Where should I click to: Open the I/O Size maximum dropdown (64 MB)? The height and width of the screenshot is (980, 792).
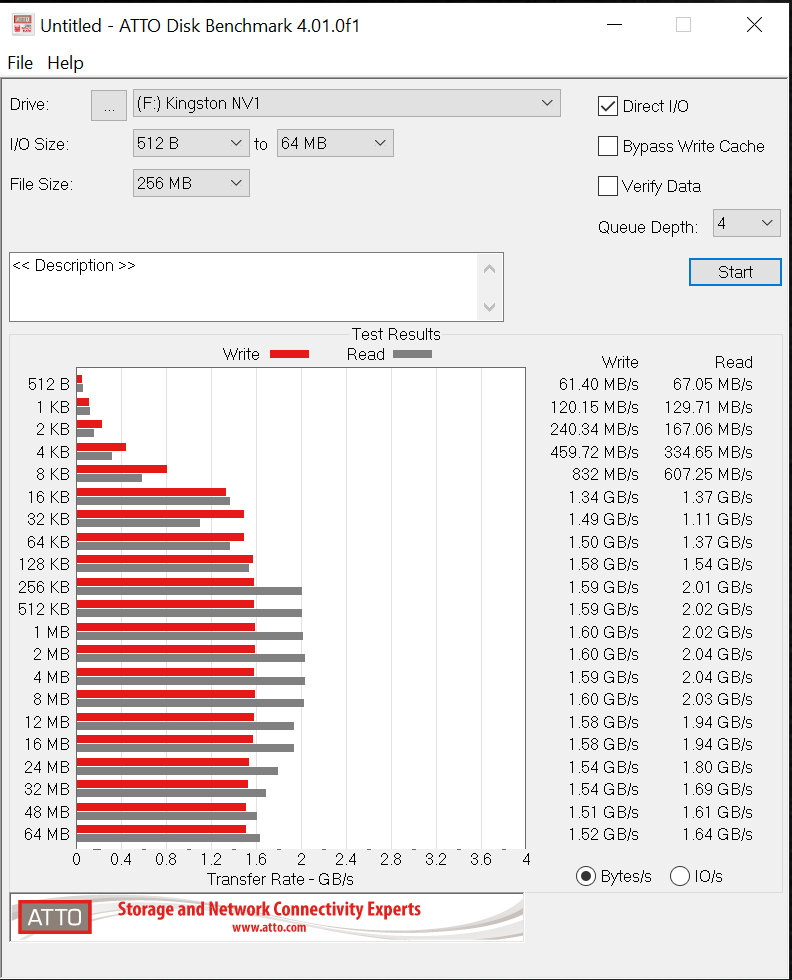(334, 143)
